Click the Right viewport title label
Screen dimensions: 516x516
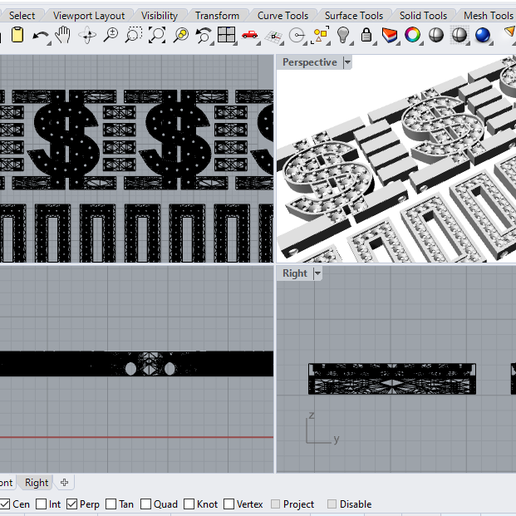(x=295, y=273)
